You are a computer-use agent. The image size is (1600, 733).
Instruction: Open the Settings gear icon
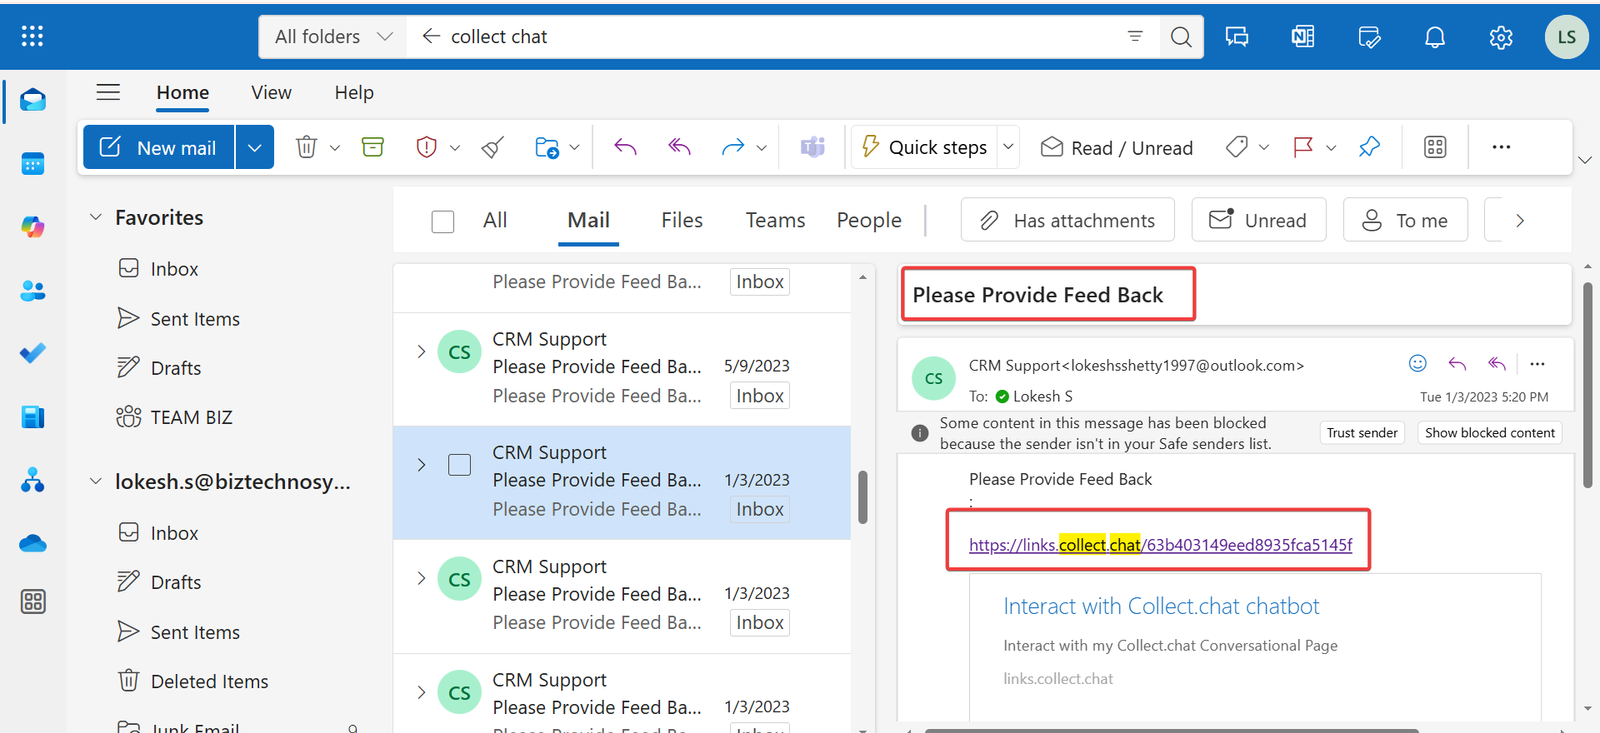coord(1500,37)
